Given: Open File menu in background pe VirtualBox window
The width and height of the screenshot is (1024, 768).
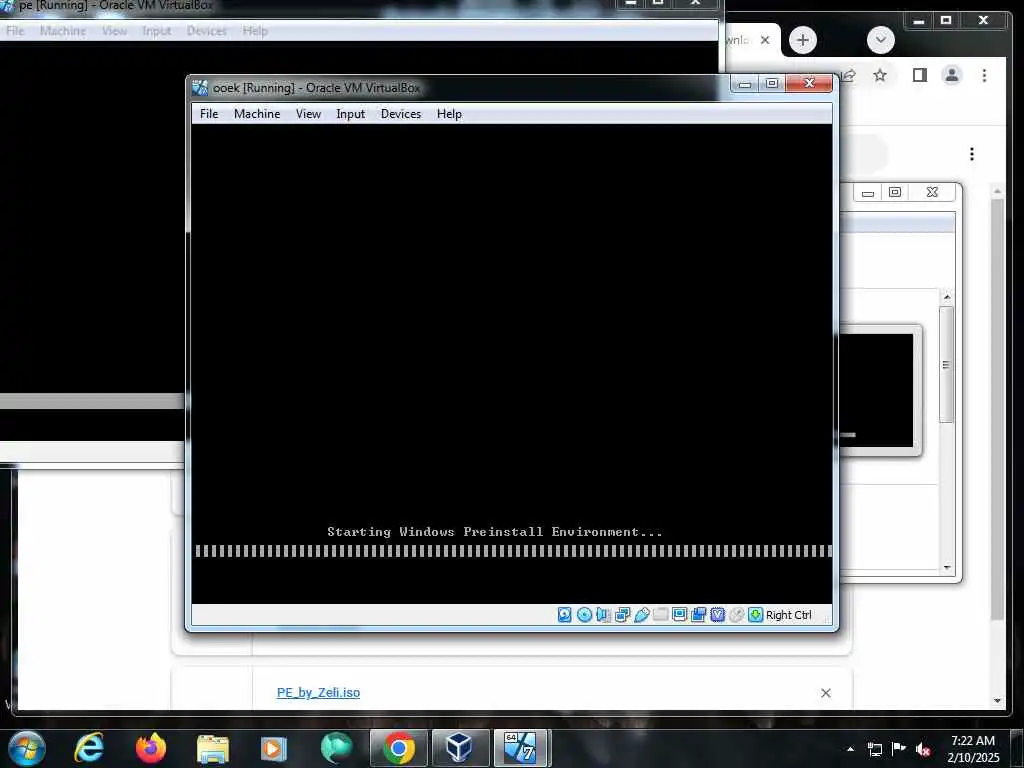Looking at the screenshot, I should (15, 31).
